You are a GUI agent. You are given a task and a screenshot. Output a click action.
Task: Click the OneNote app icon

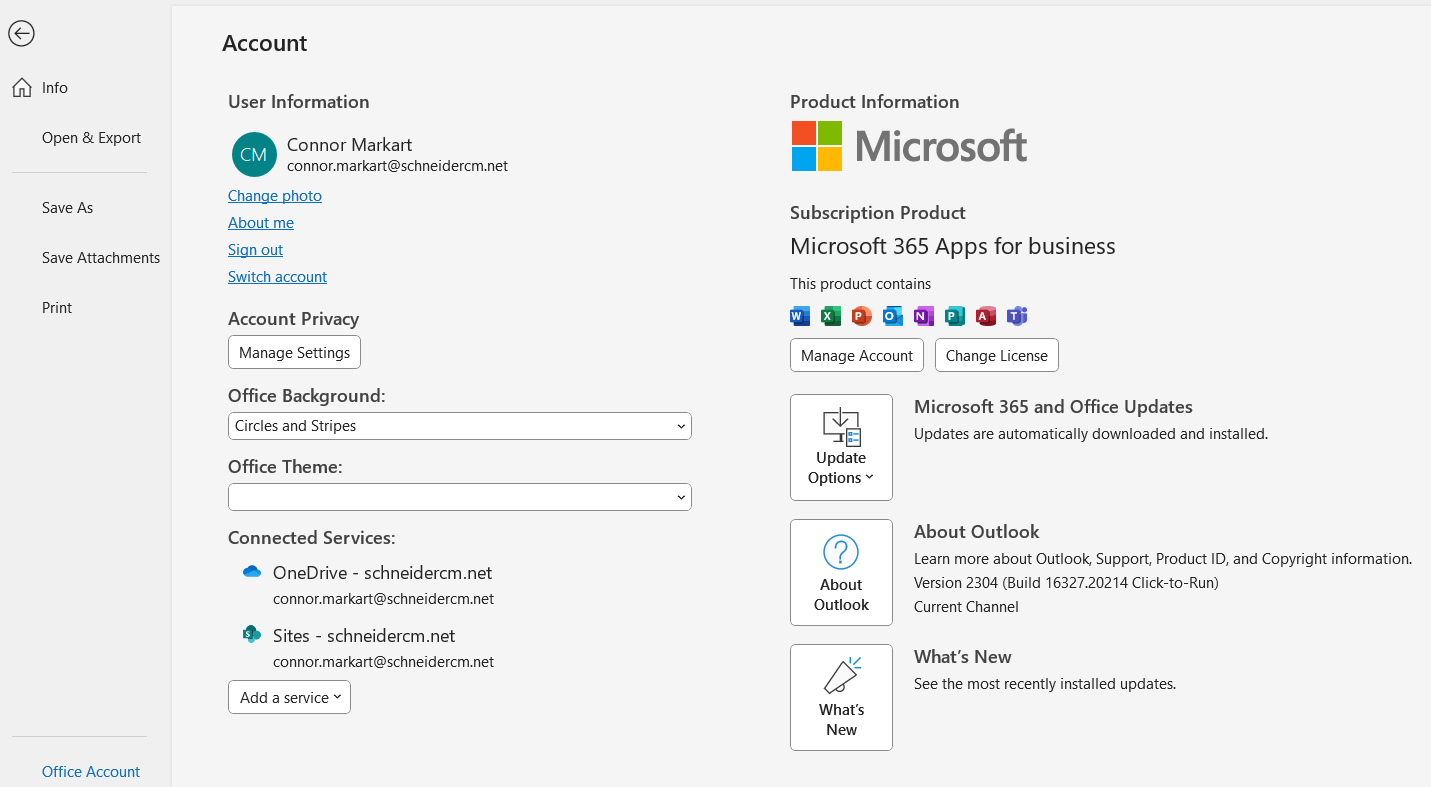[x=923, y=316]
